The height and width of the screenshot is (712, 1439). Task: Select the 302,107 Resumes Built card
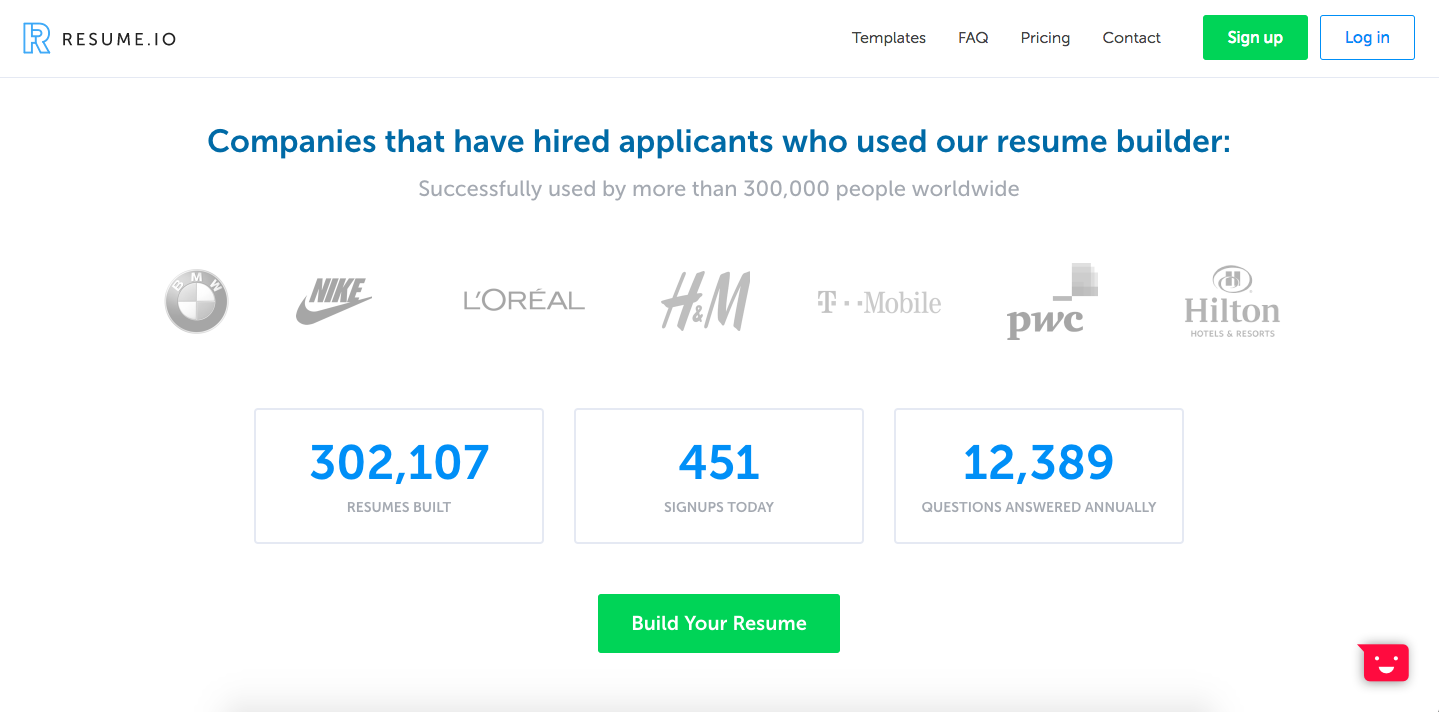(x=399, y=476)
